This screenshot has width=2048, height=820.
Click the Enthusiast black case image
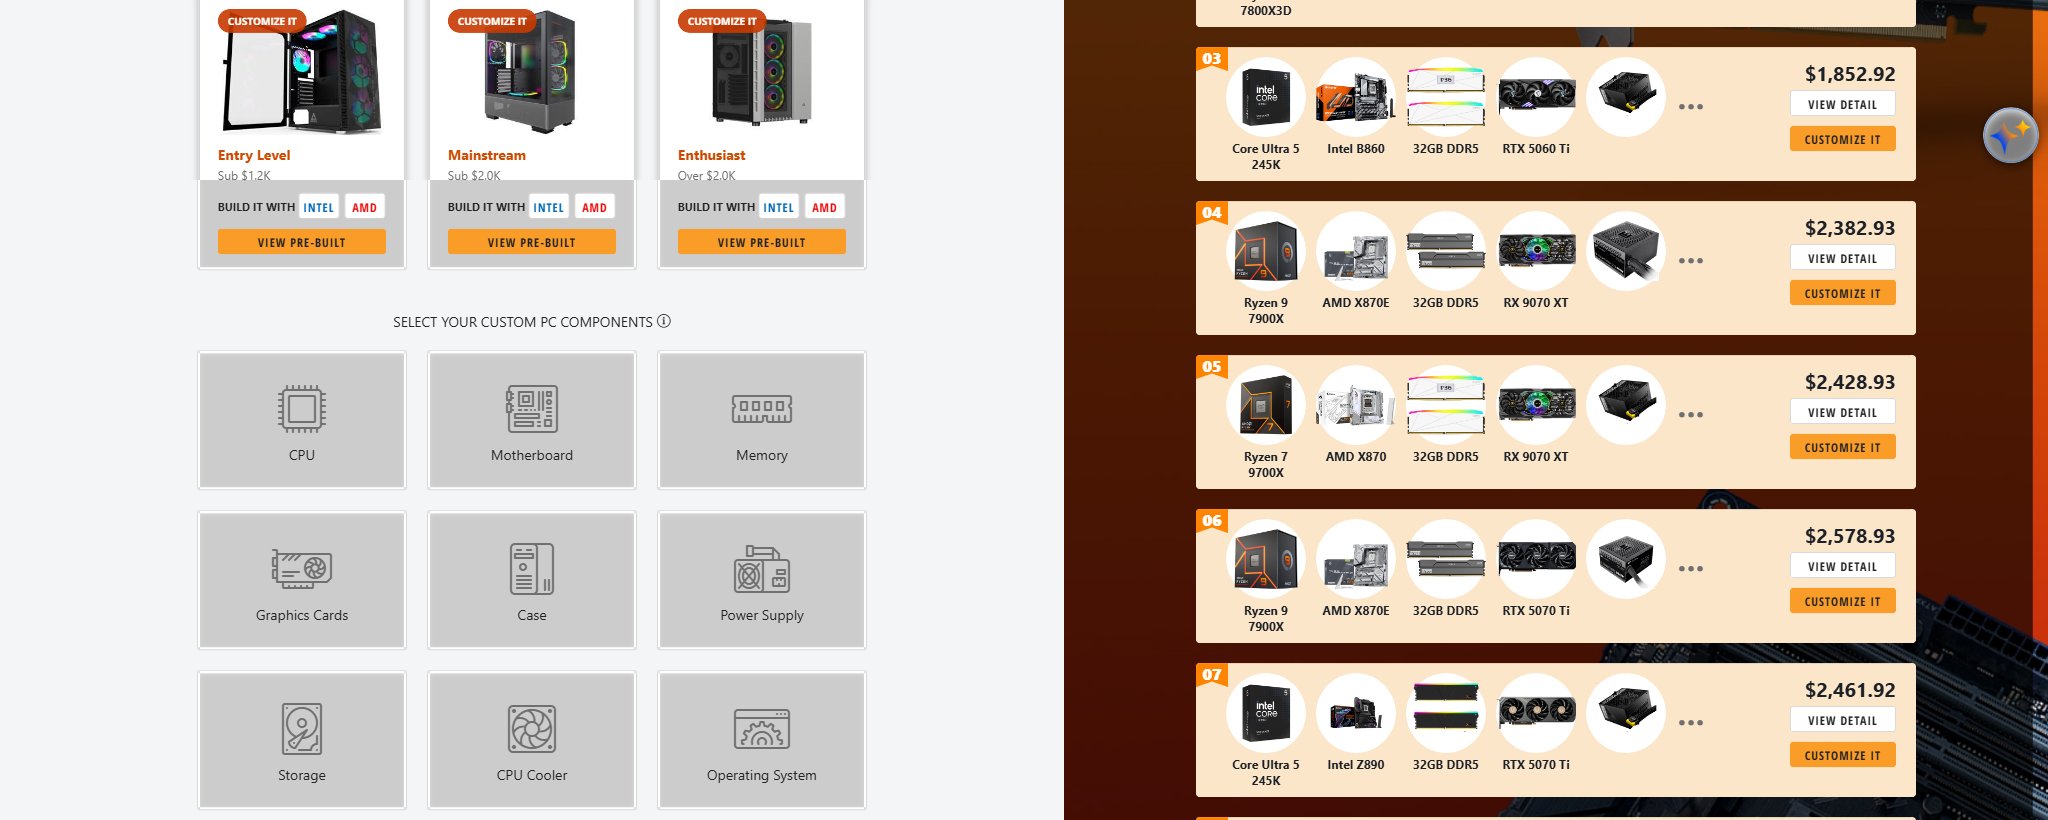[762, 72]
